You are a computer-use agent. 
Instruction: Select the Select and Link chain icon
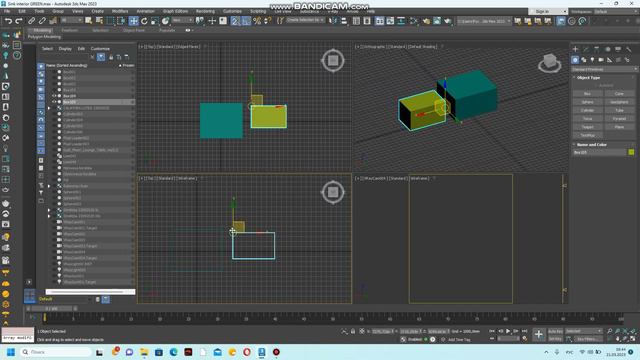coord(31,21)
